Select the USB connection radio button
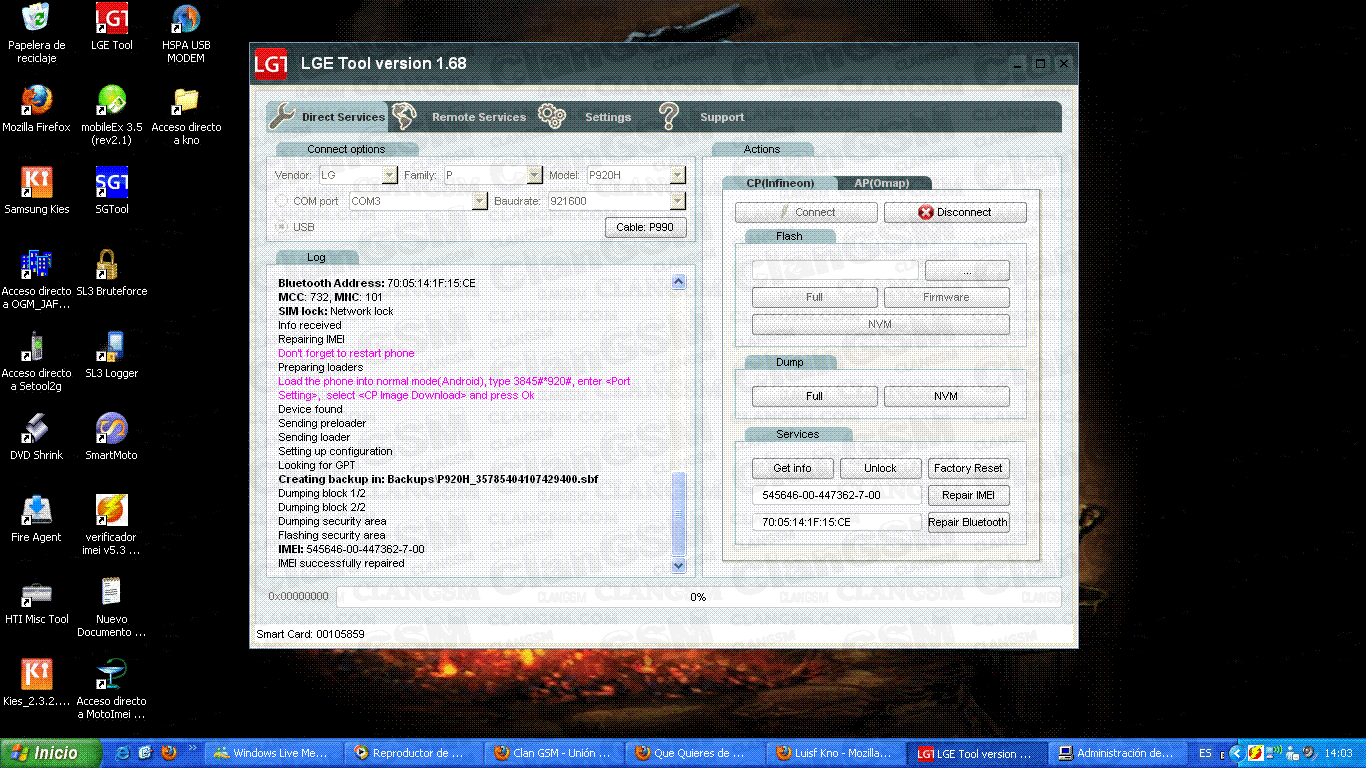1366x768 pixels. 281,226
